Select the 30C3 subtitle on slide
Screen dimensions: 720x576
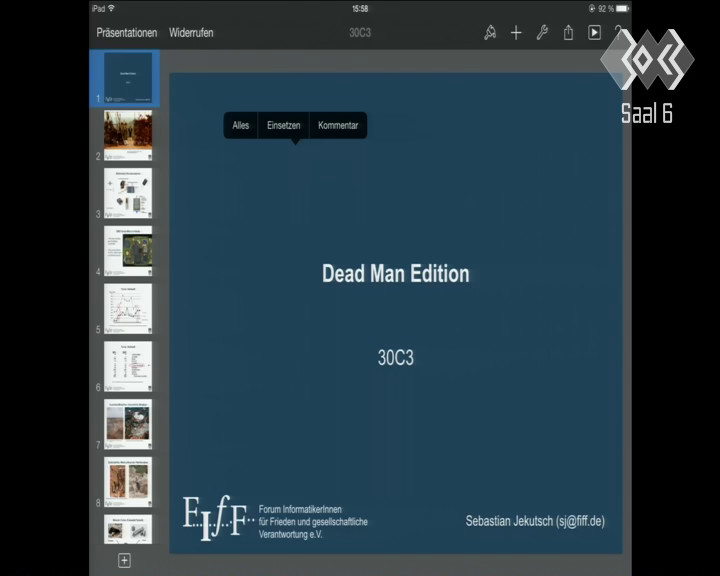pos(396,357)
